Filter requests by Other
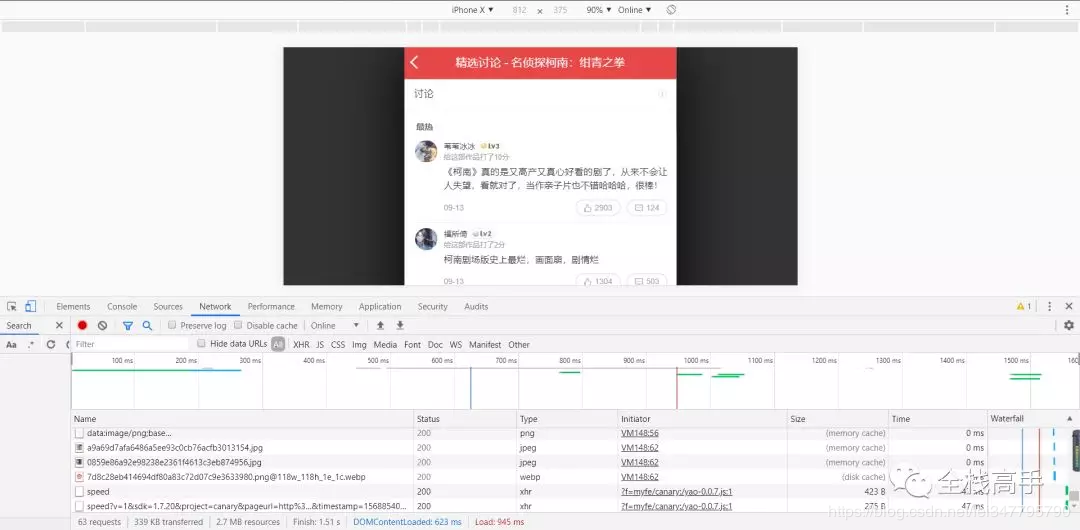 tap(519, 345)
